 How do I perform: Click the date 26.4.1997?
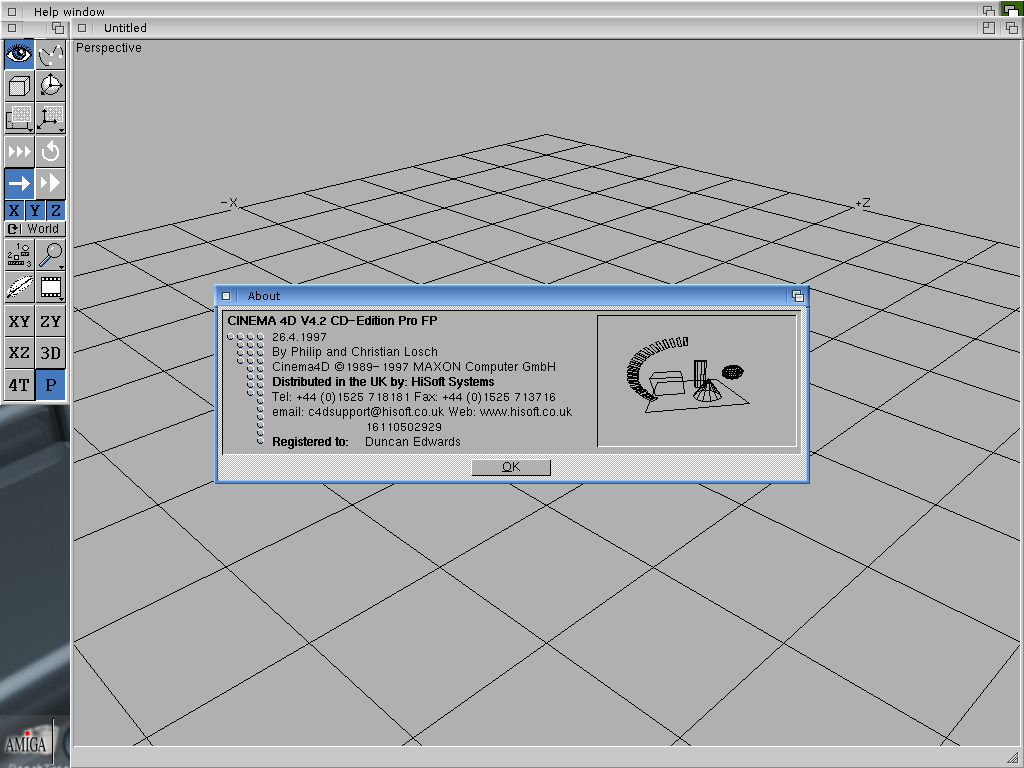coord(299,337)
